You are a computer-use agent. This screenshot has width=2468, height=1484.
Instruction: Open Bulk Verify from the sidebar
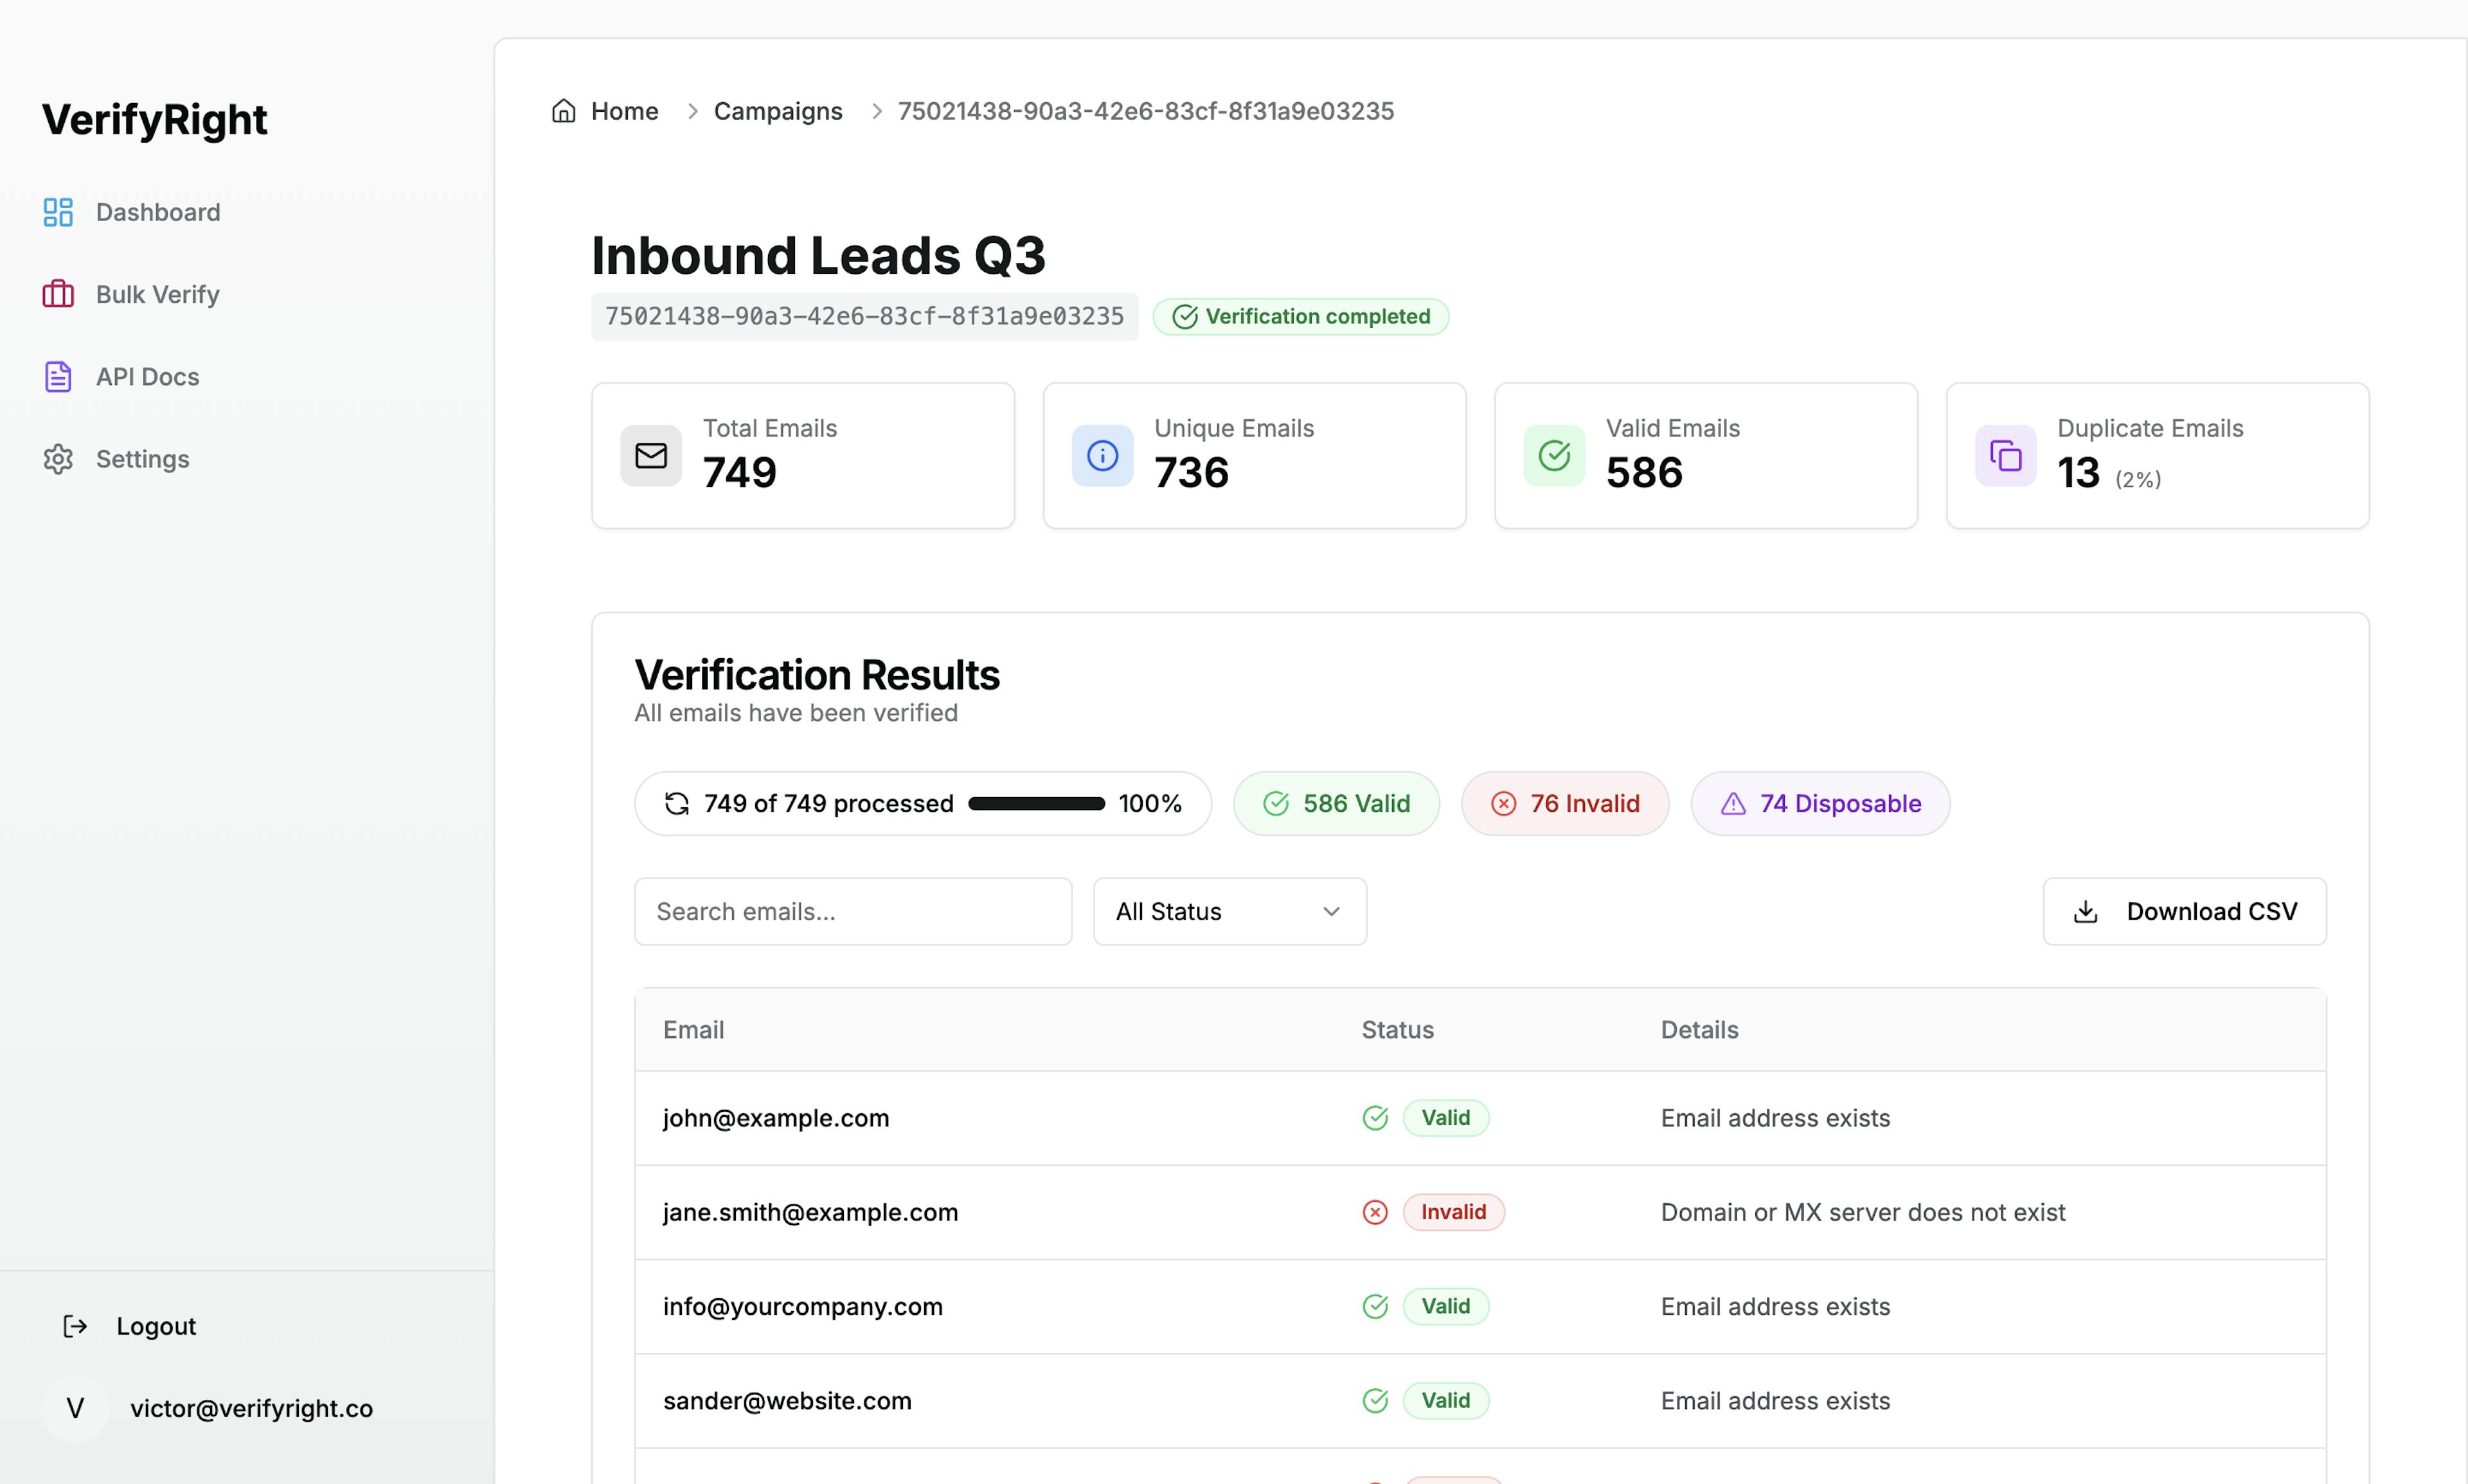(158, 294)
